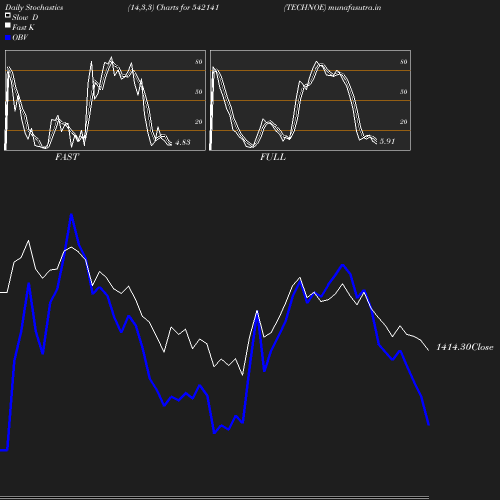Click the 20 axis label in FULL chart
Image resolution: width=500 pixels, height=500 pixels.
pos(404,122)
